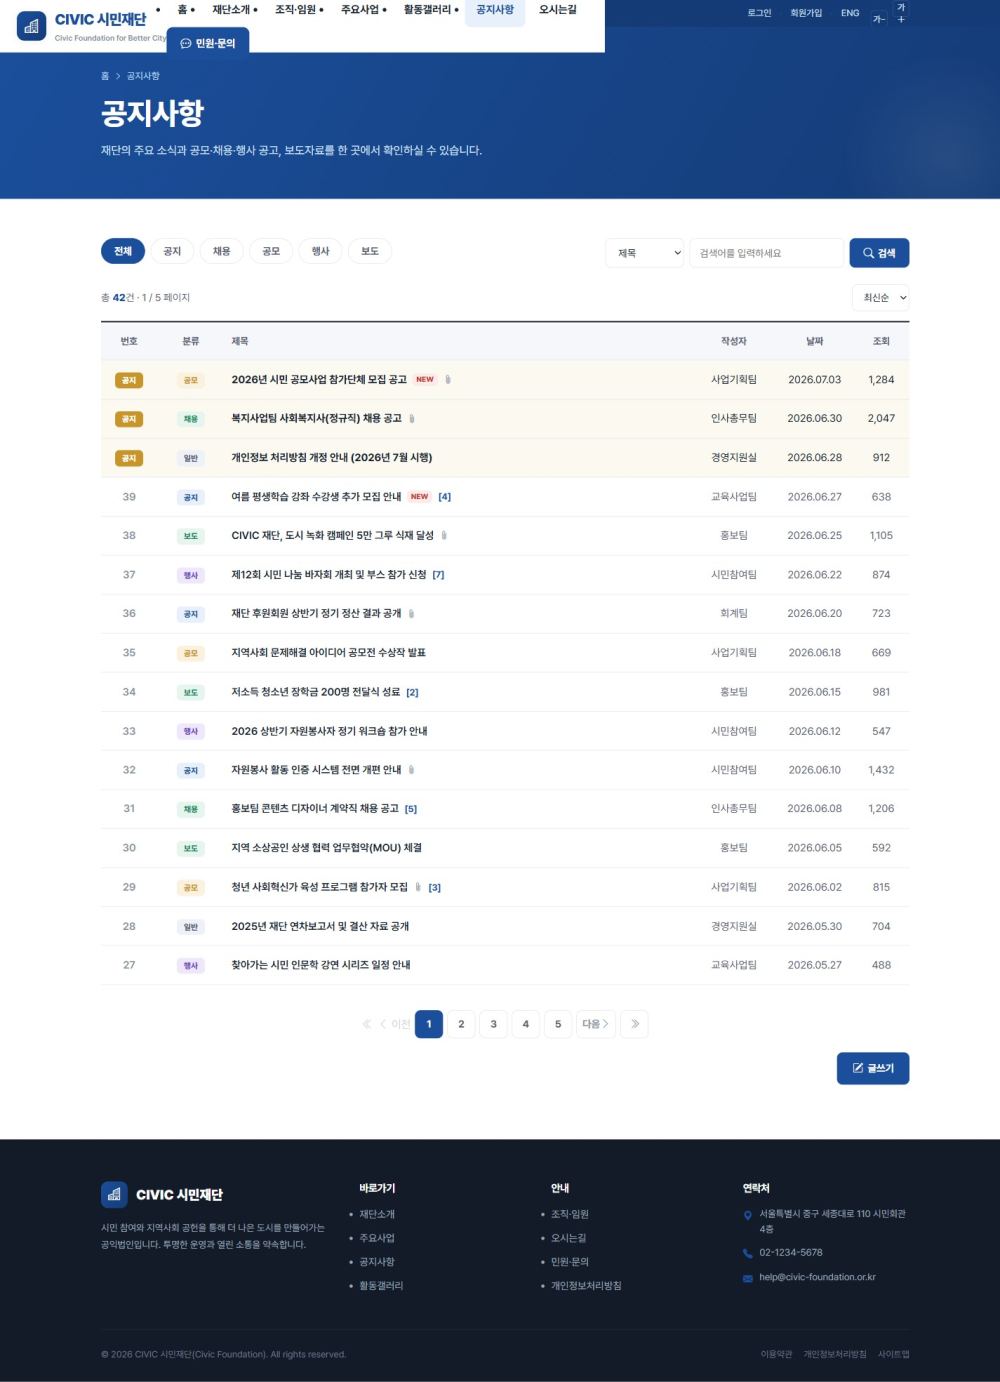Click the 검색어를 입력하세요 search input field
1000x1382 pixels.
pyautogui.click(x=767, y=253)
